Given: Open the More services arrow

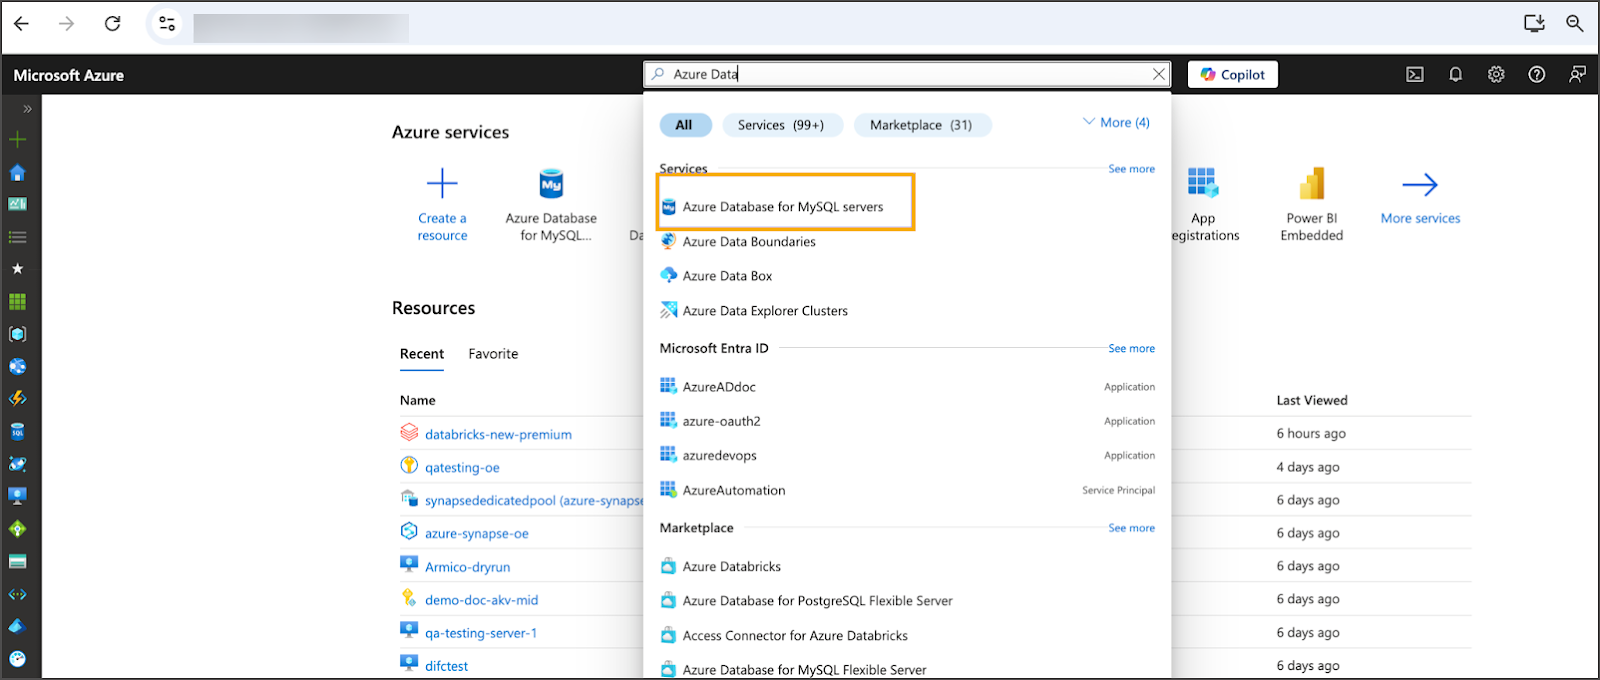Looking at the screenshot, I should coord(1420,185).
